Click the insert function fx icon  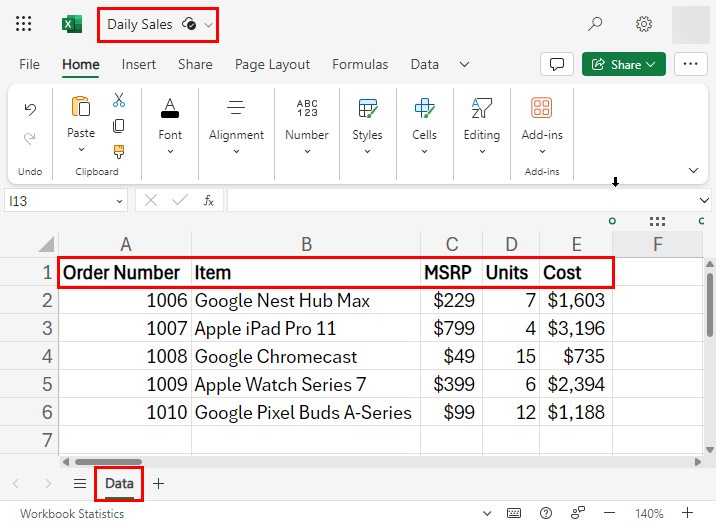pyautogui.click(x=209, y=200)
